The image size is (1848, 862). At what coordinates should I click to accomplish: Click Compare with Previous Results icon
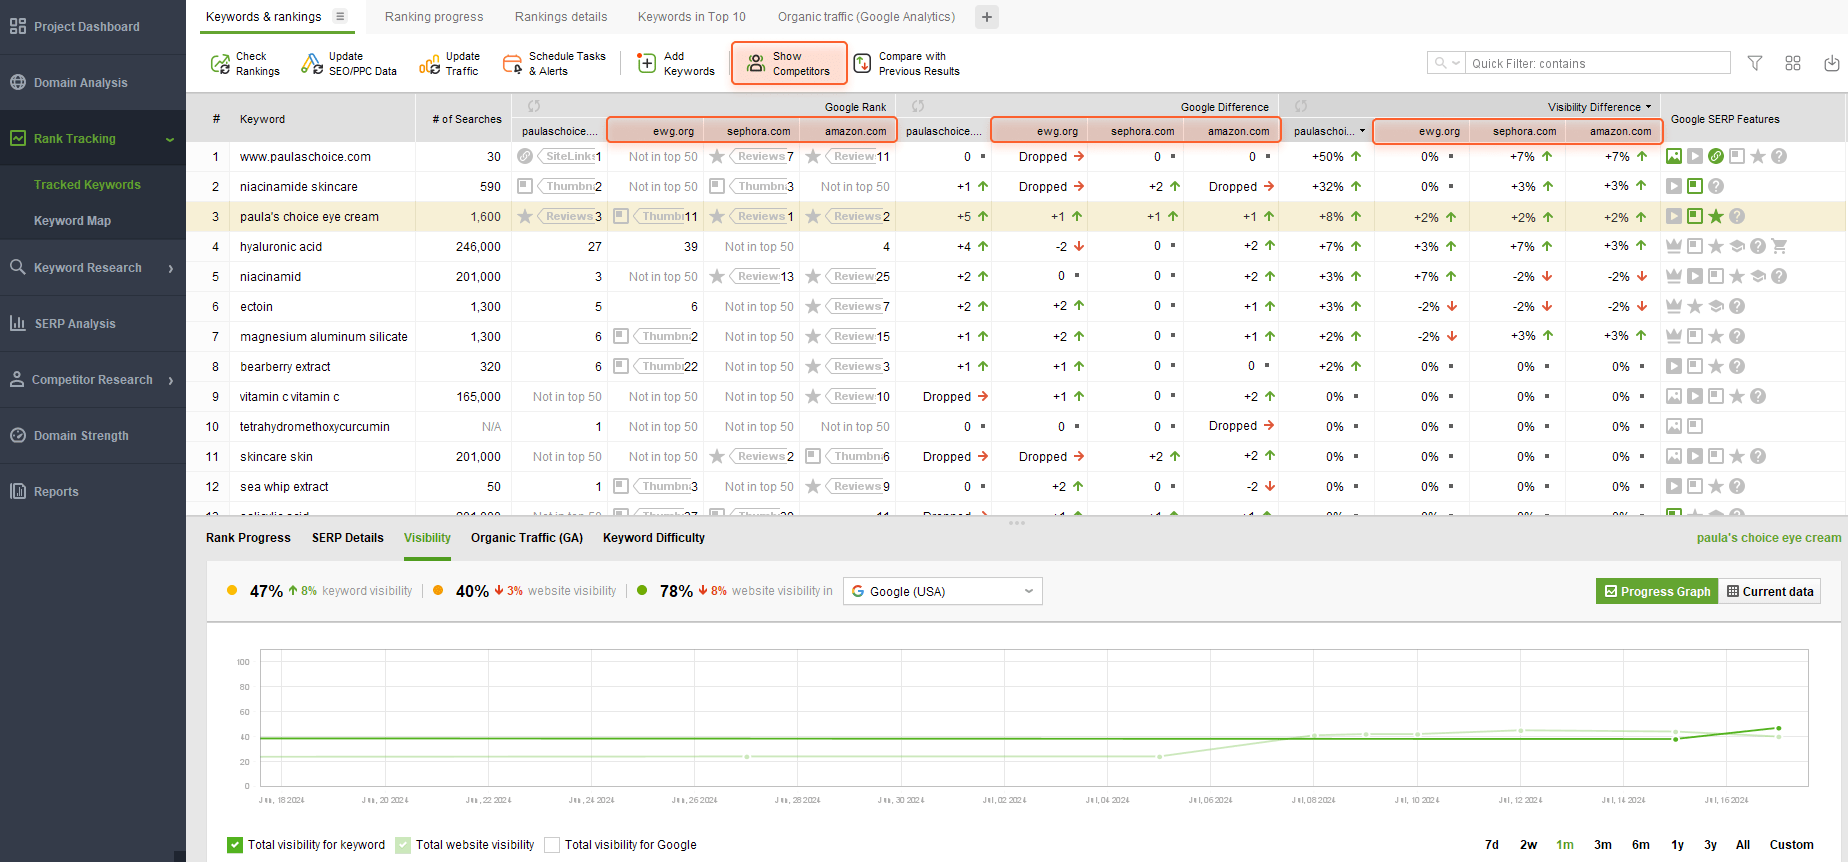[862, 64]
